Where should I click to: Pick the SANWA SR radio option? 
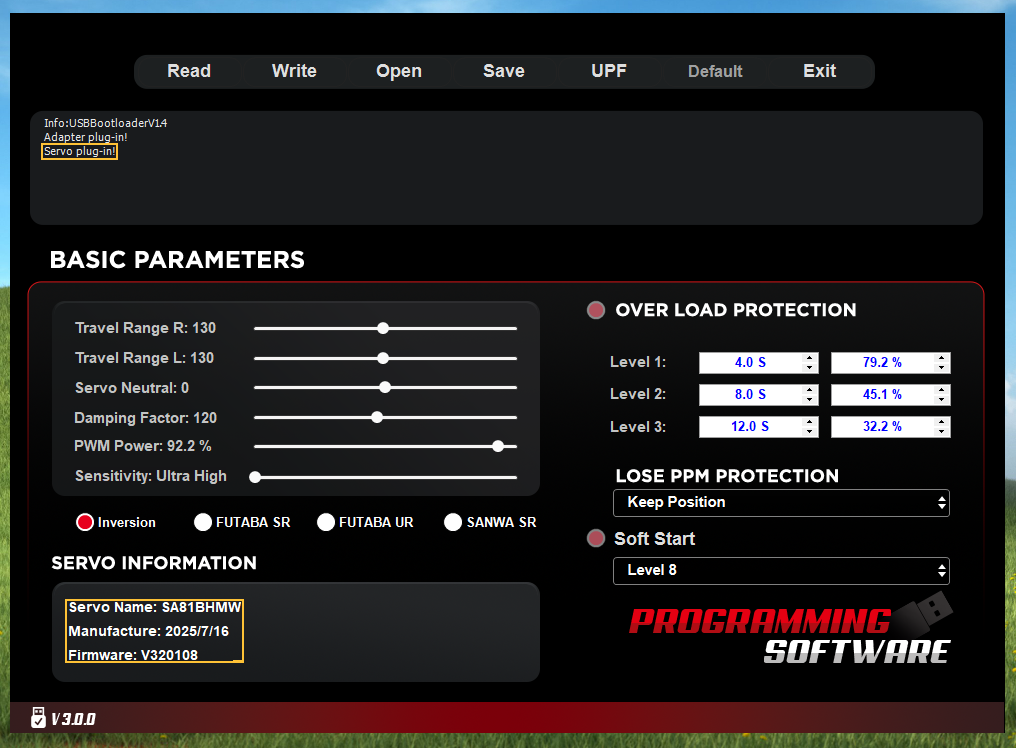(453, 522)
